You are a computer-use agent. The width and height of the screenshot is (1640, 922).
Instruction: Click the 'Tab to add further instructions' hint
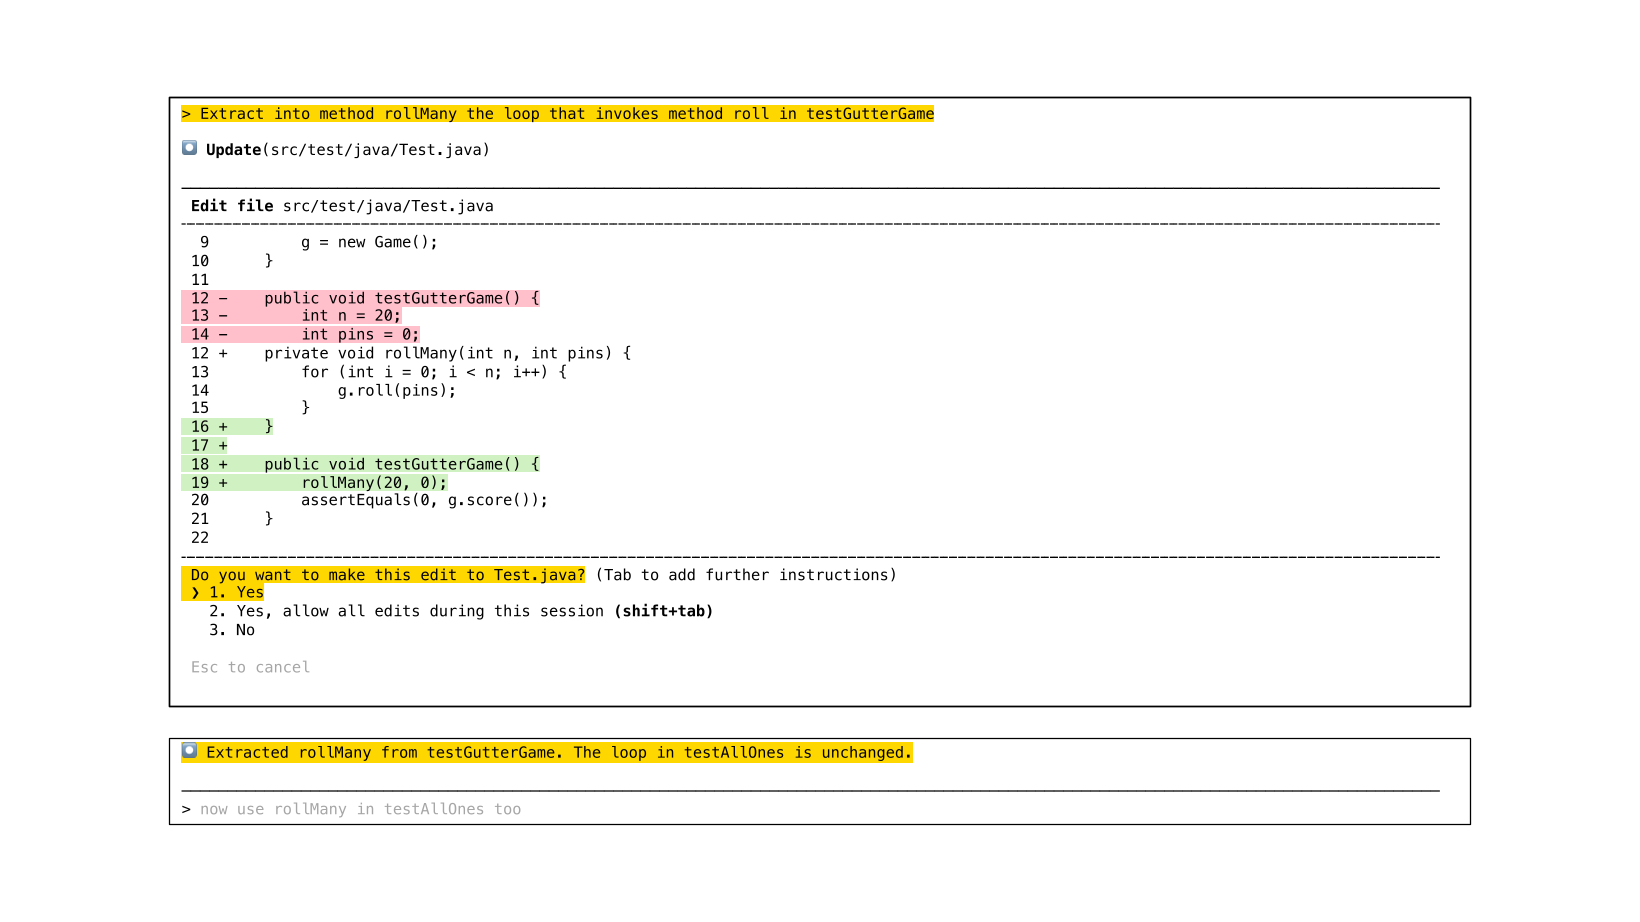point(746,575)
